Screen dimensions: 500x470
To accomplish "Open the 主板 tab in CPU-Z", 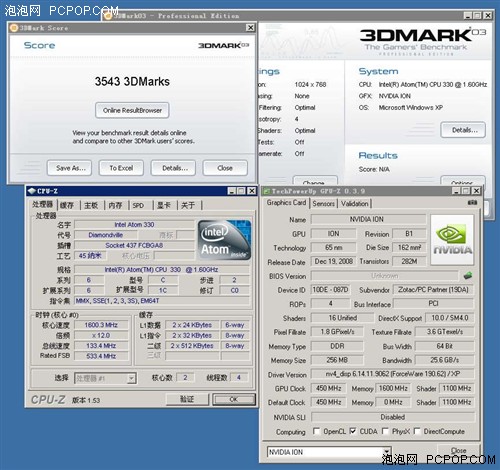I will coord(91,205).
